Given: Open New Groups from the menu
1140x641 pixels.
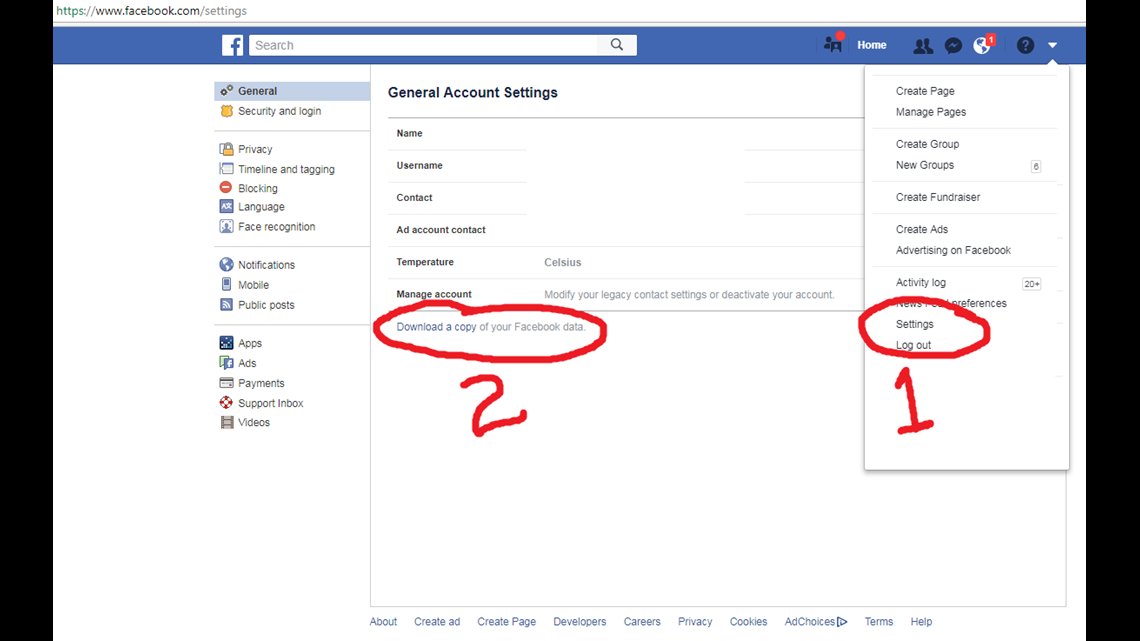Looking at the screenshot, I should pyautogui.click(x=925, y=165).
